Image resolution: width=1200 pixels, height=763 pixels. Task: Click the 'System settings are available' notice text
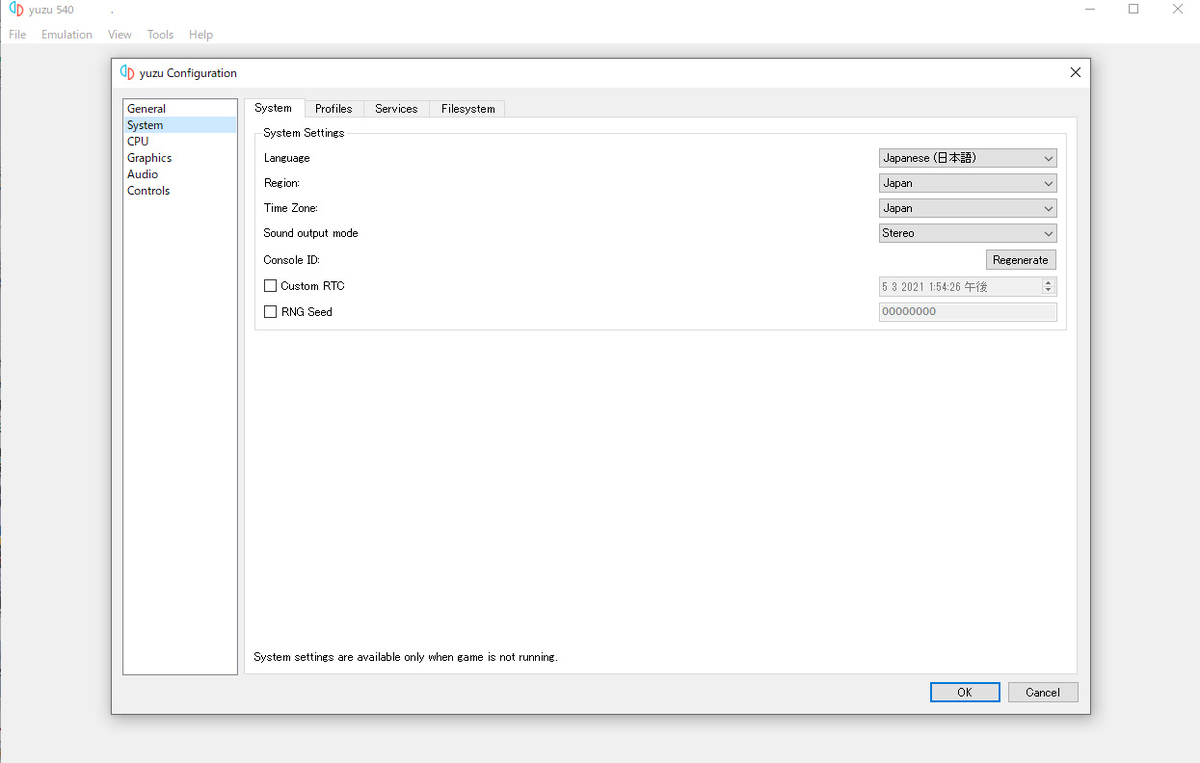click(406, 657)
